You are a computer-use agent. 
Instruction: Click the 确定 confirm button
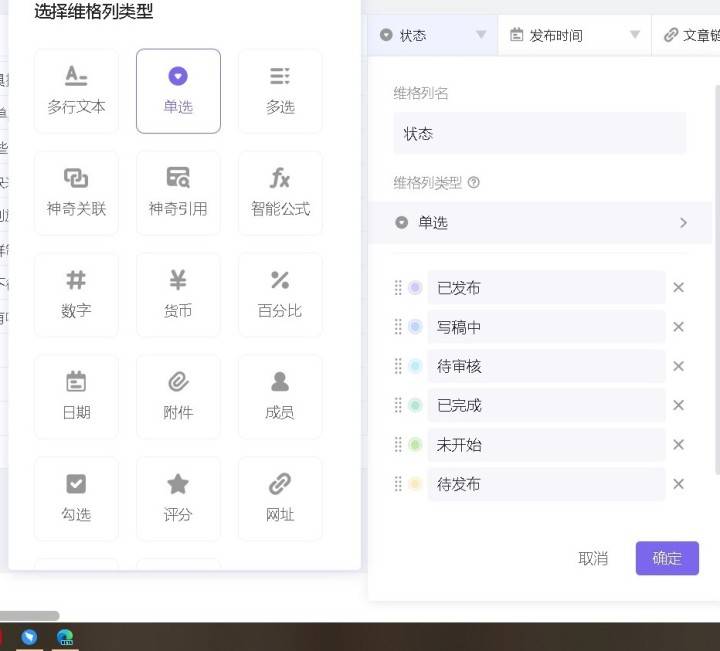click(667, 558)
